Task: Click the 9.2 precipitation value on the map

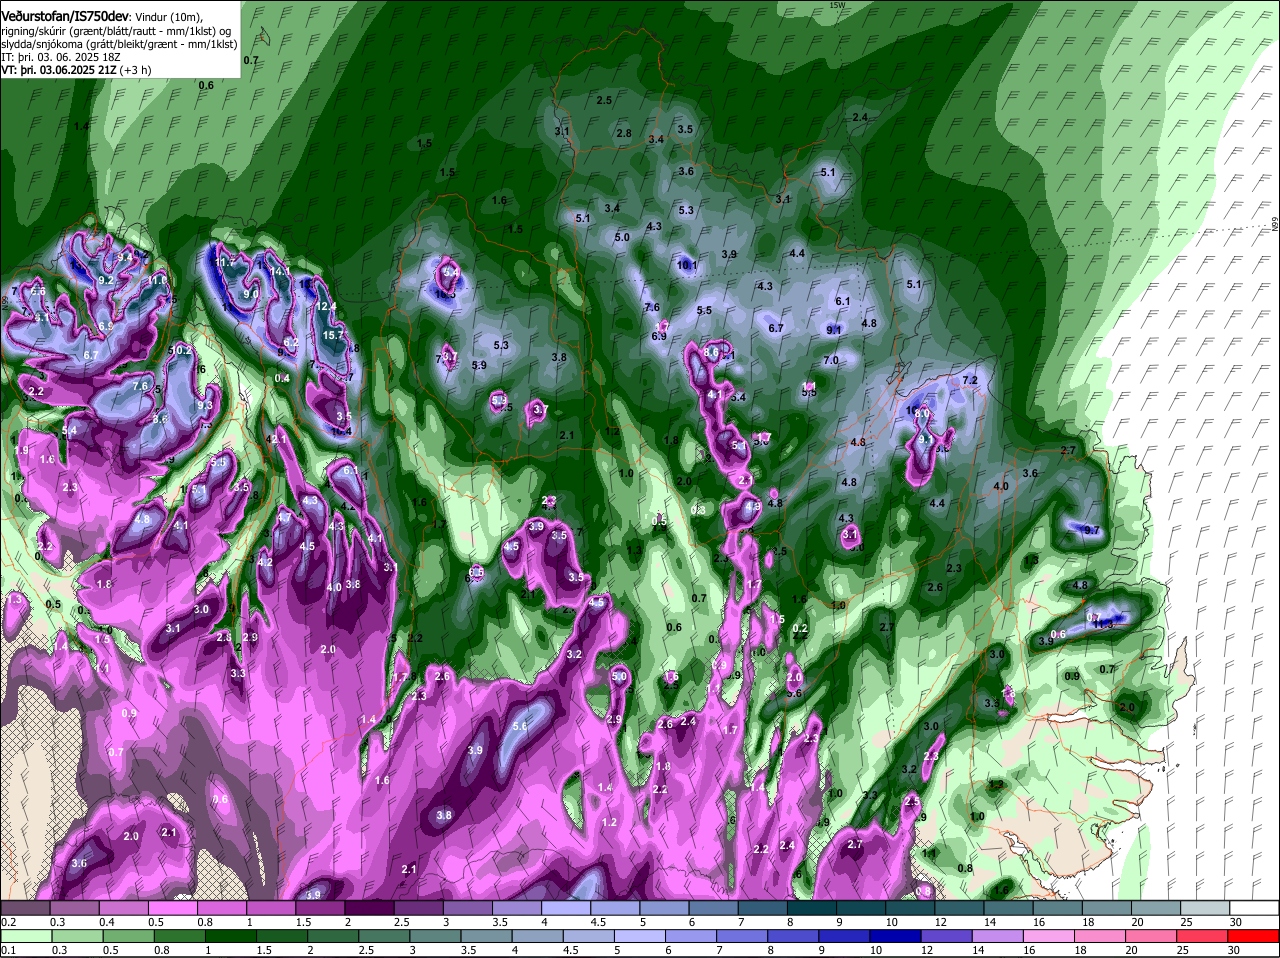Action: click(x=105, y=281)
